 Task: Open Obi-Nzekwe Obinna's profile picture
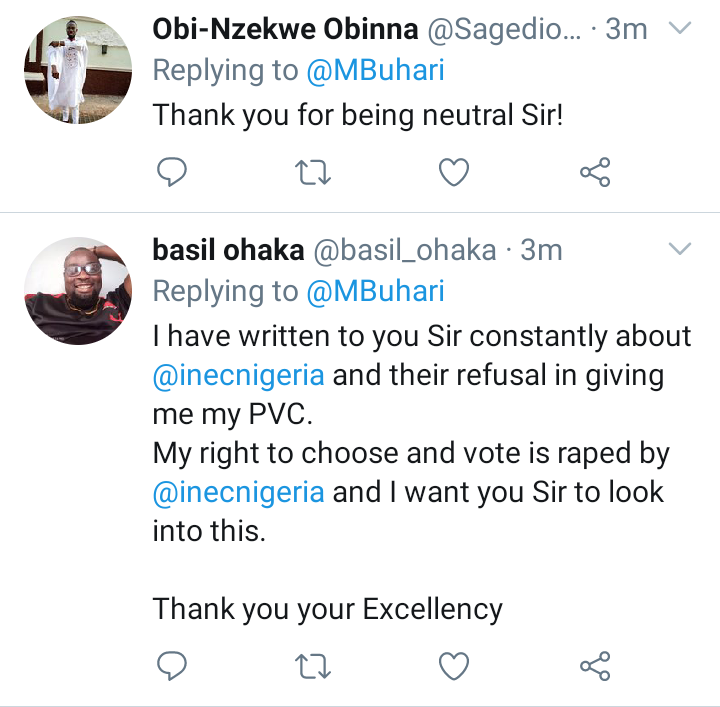coord(78,70)
